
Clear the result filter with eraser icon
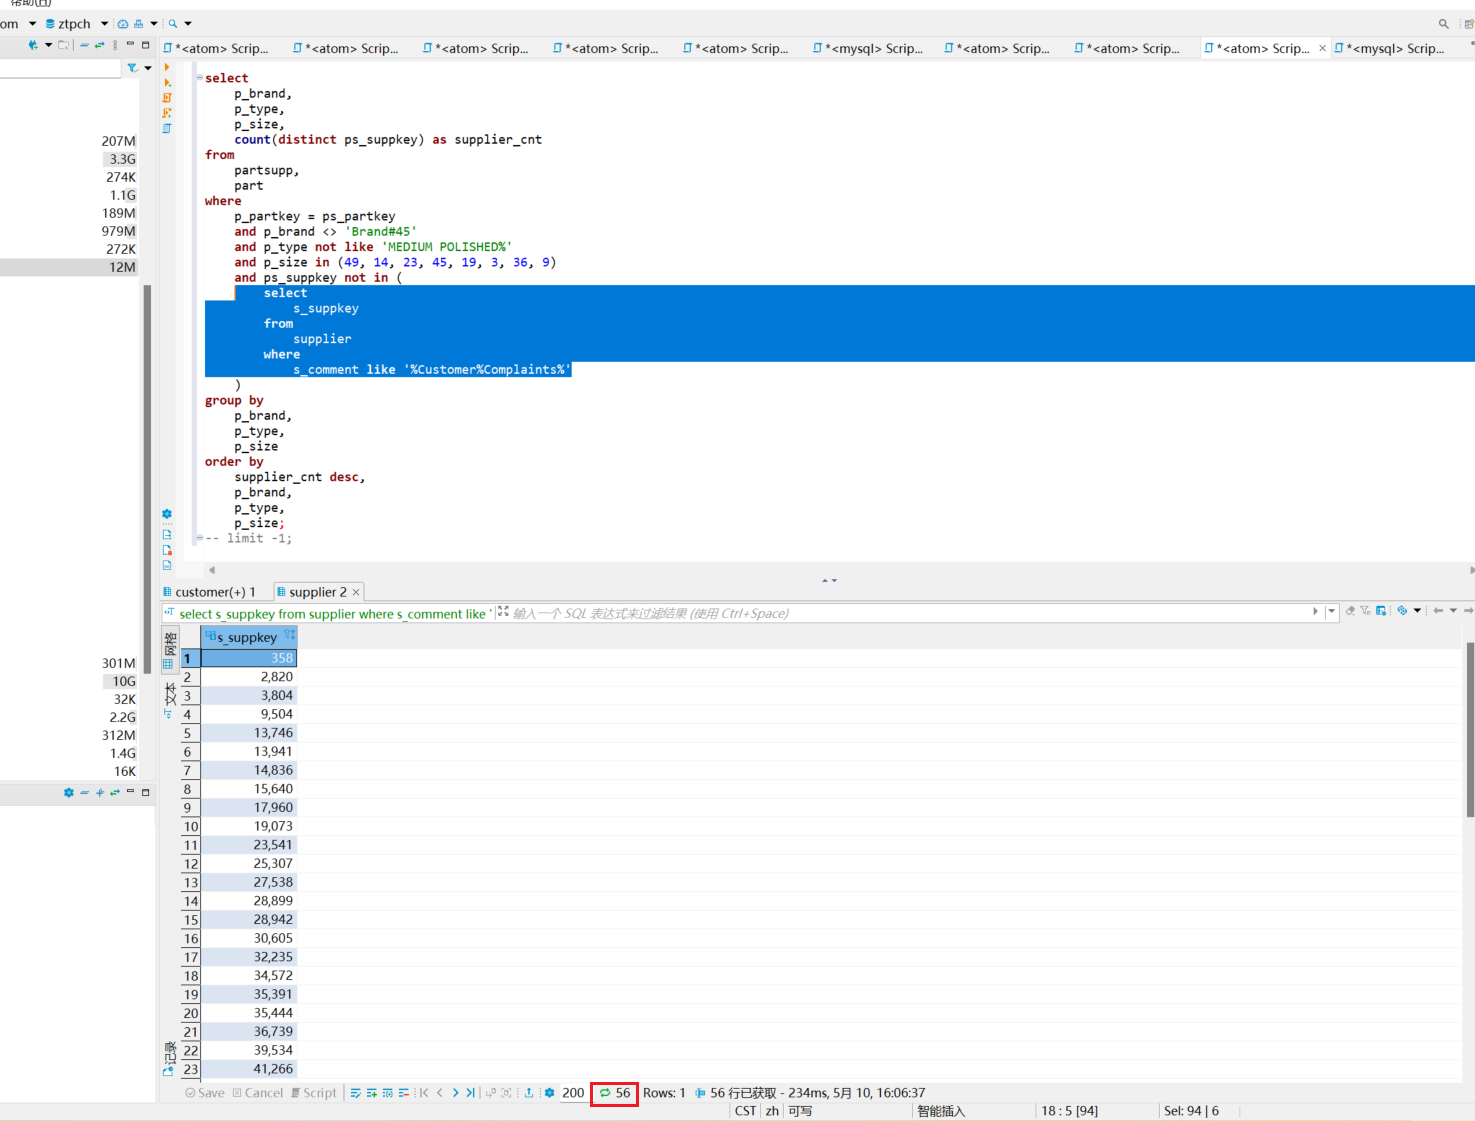tap(1350, 611)
